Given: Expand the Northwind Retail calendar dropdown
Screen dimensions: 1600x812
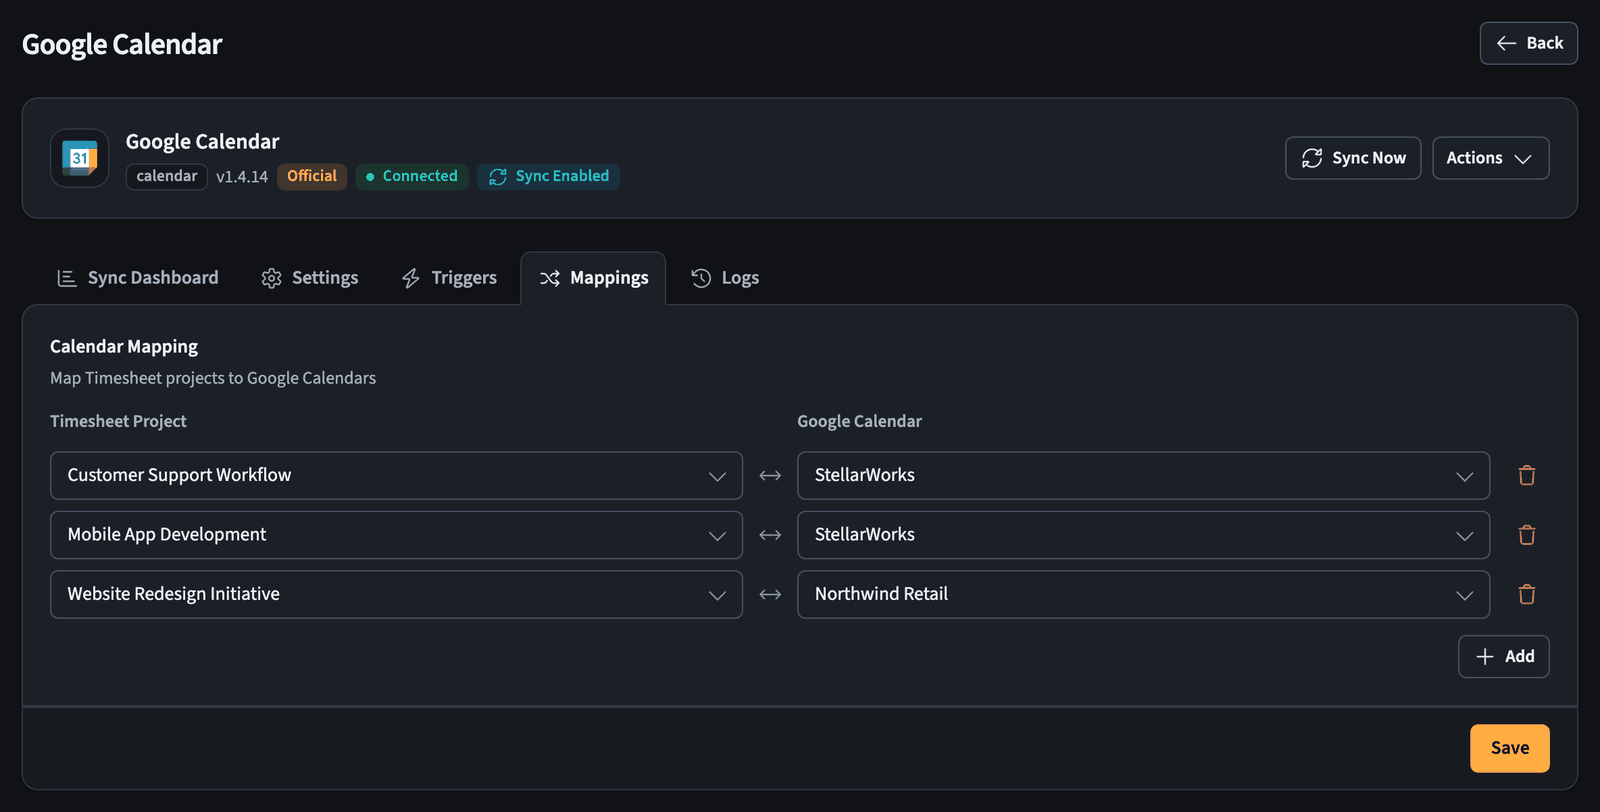Looking at the screenshot, I should tap(1143, 595).
